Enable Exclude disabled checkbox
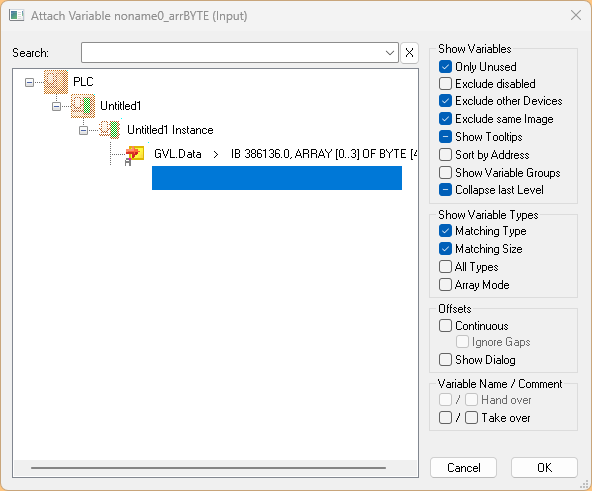 446,83
